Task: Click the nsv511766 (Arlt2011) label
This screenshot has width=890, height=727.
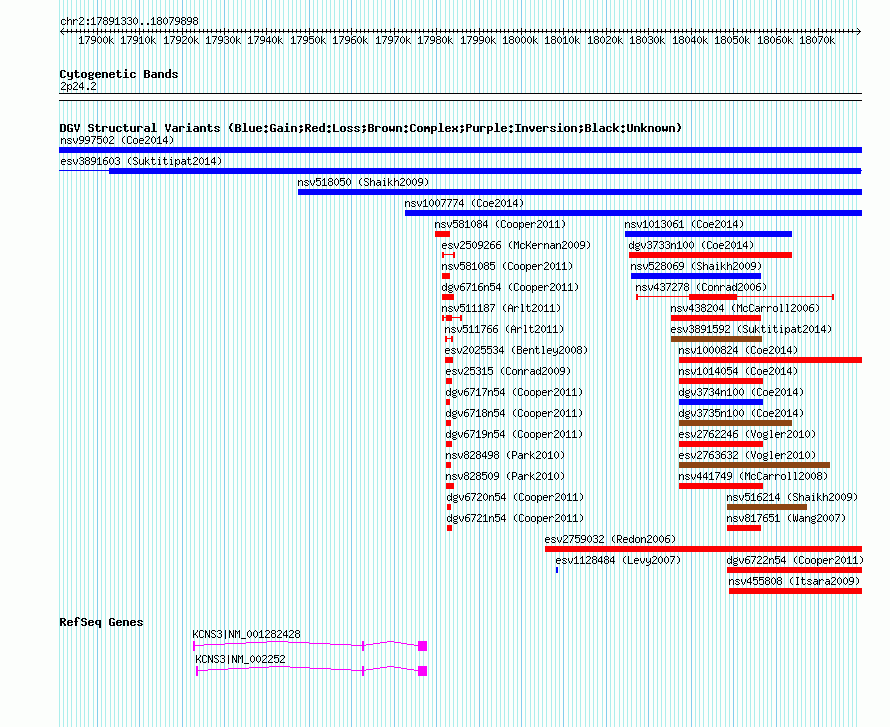Action: (x=504, y=329)
